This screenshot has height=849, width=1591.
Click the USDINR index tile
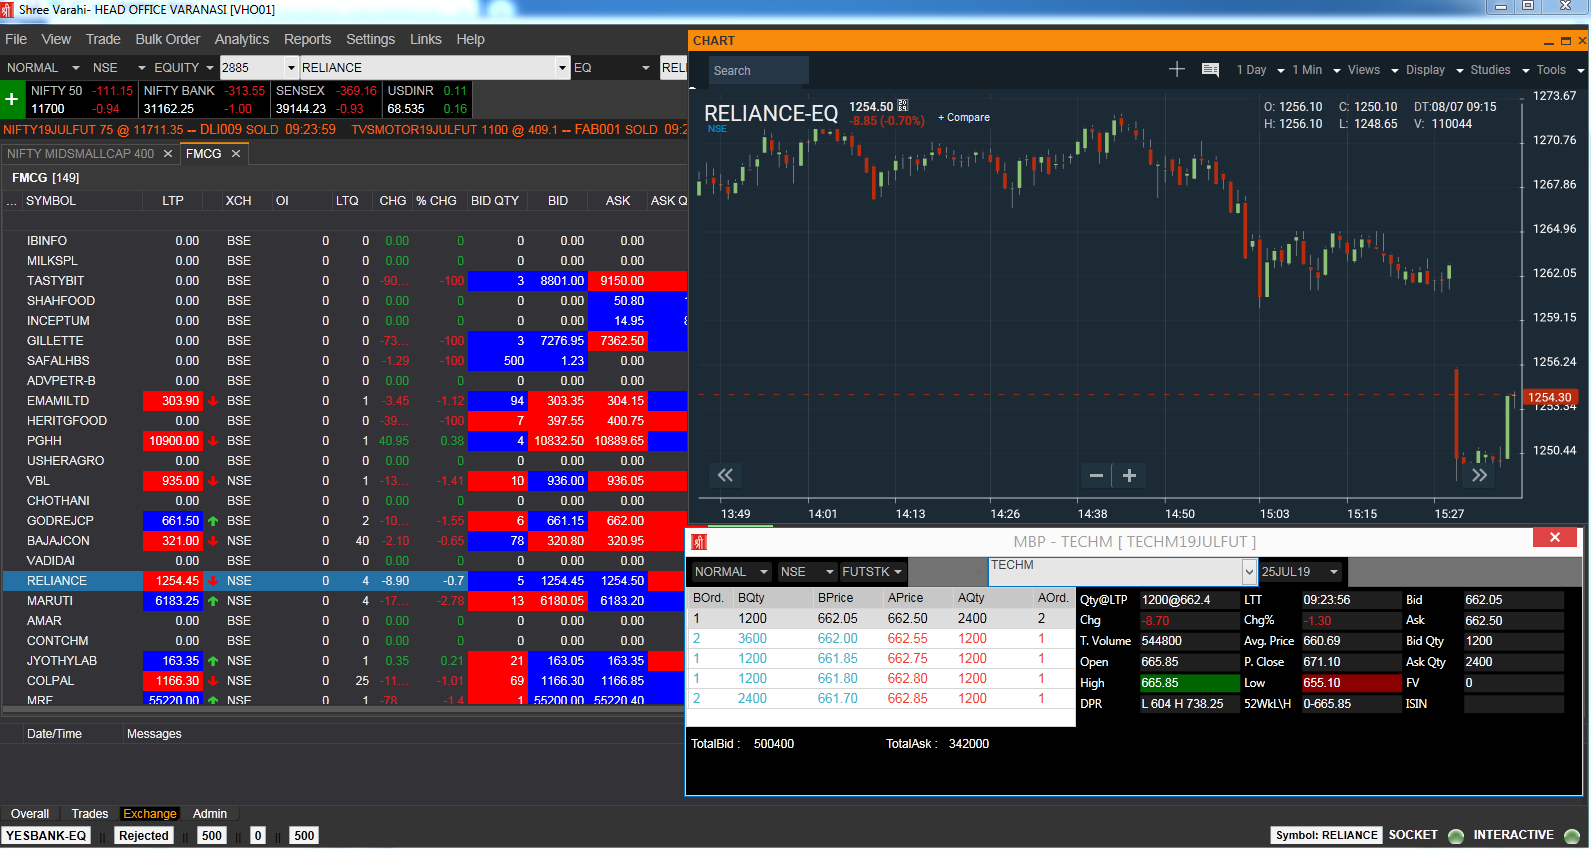pos(427,100)
